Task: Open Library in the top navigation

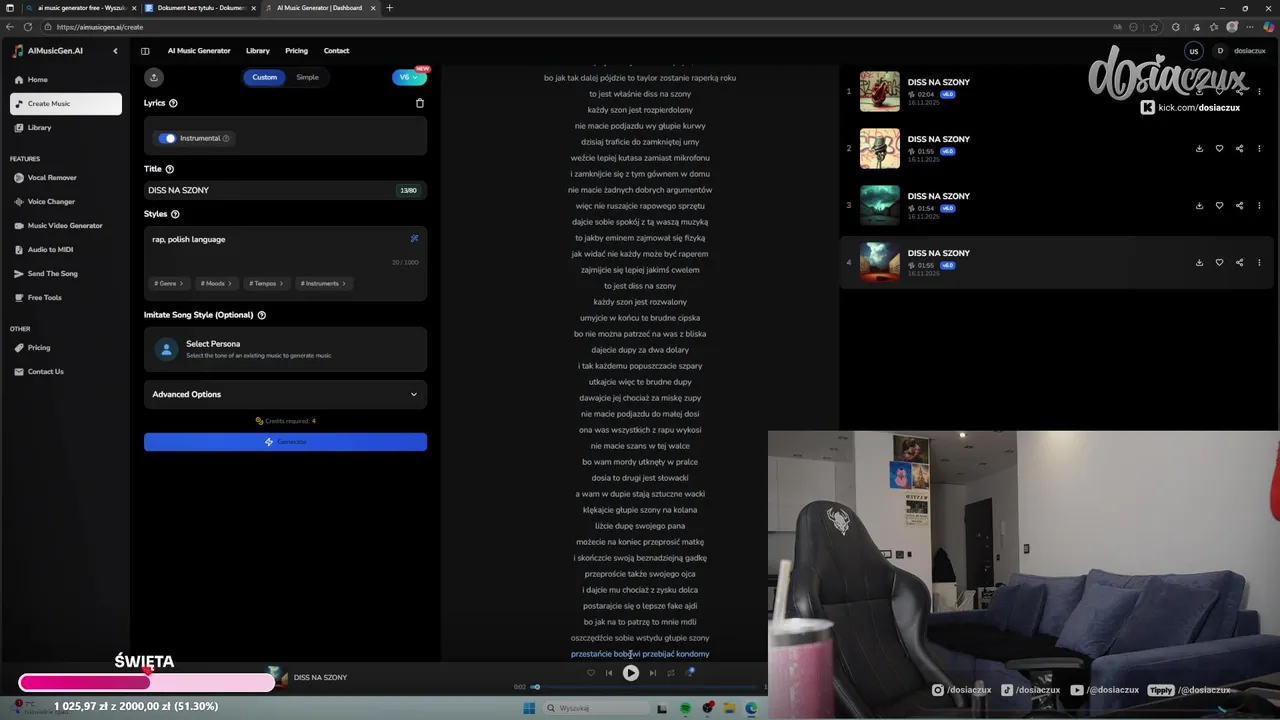Action: (258, 51)
